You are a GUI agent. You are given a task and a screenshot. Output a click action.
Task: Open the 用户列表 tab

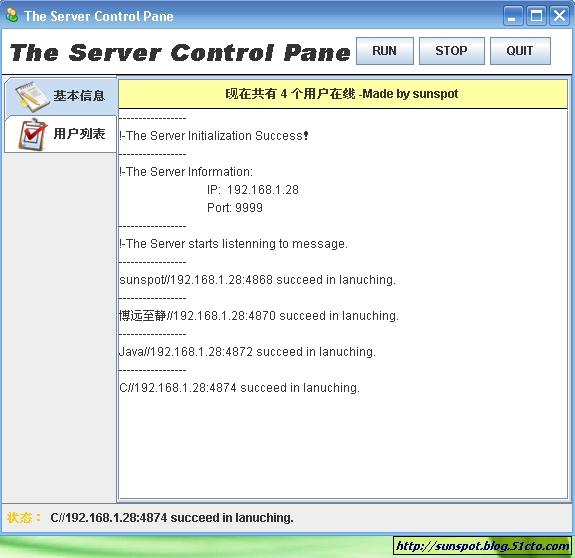pos(61,134)
